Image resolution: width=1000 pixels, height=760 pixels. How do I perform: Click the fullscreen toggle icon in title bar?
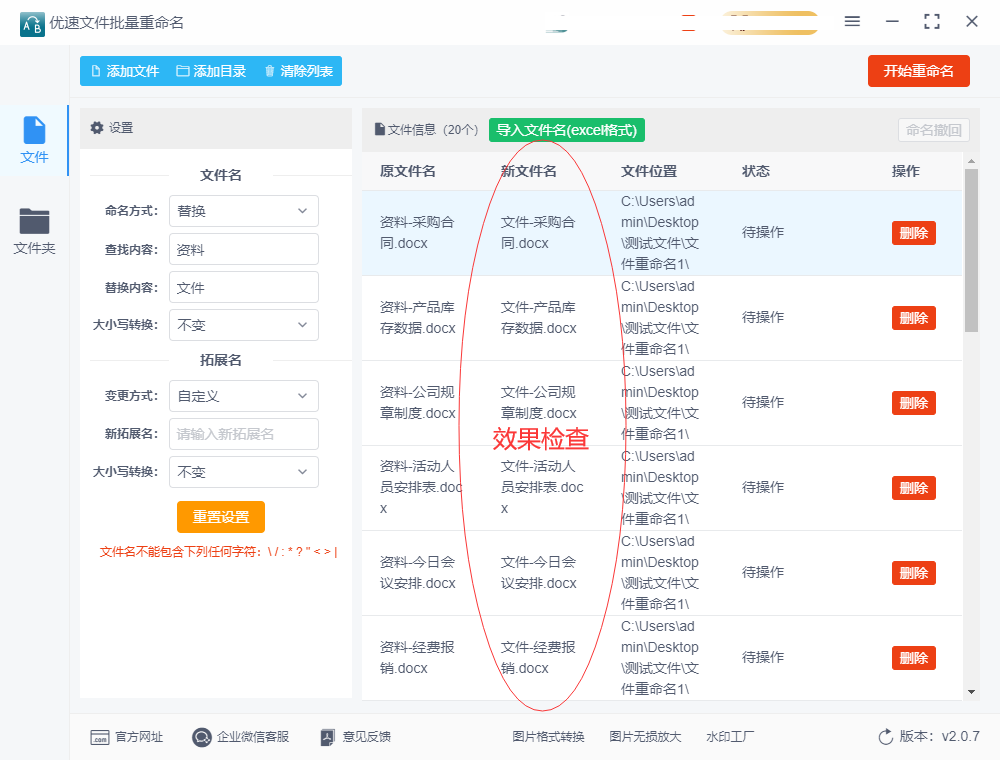(932, 22)
